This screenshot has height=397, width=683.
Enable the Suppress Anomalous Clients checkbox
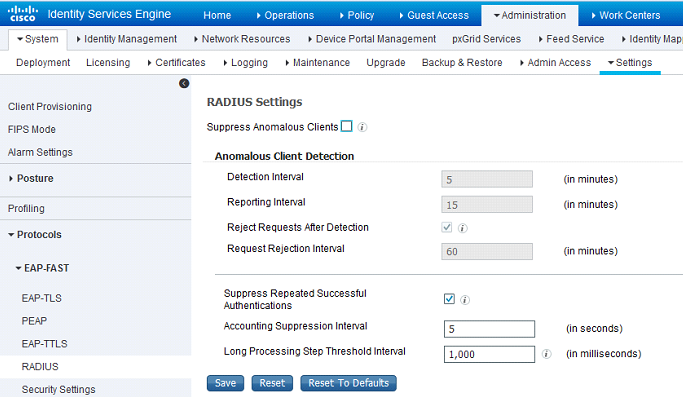(x=346, y=126)
